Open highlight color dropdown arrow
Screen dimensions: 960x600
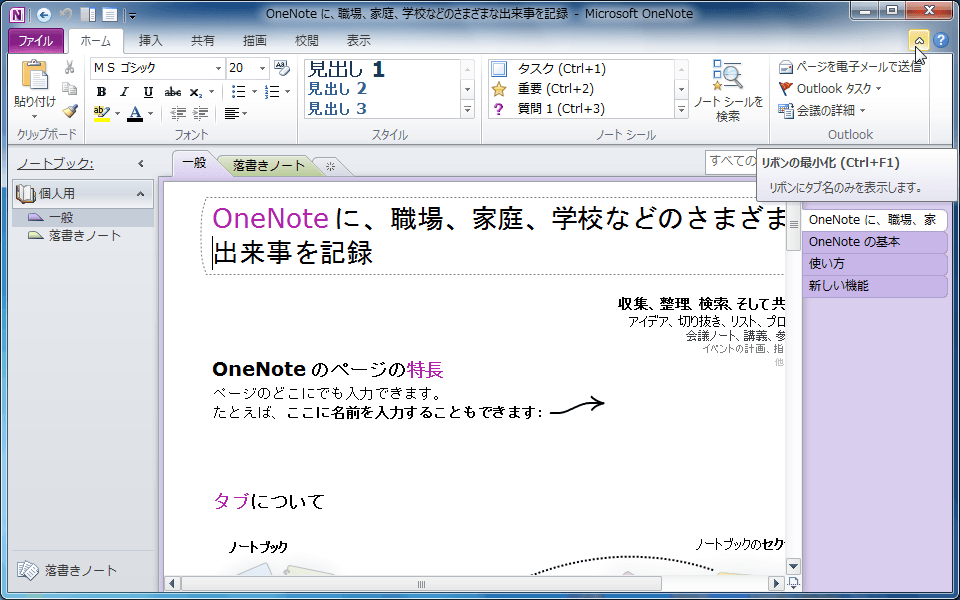click(x=117, y=114)
